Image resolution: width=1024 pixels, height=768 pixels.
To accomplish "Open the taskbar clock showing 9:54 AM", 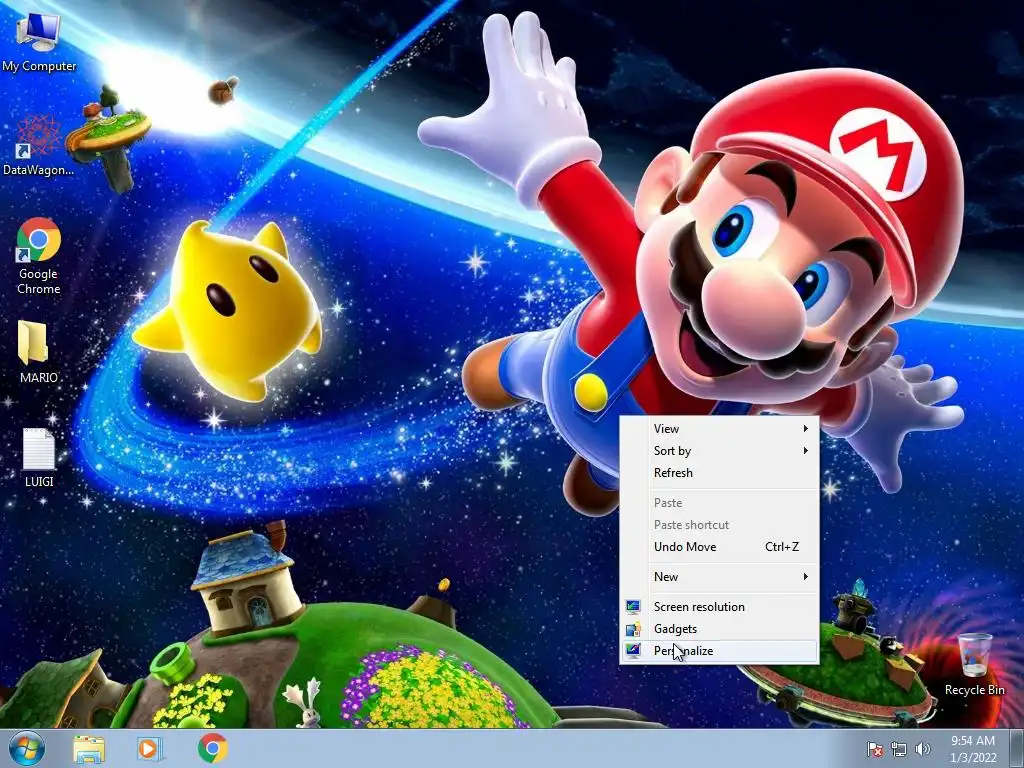I will coord(973,749).
